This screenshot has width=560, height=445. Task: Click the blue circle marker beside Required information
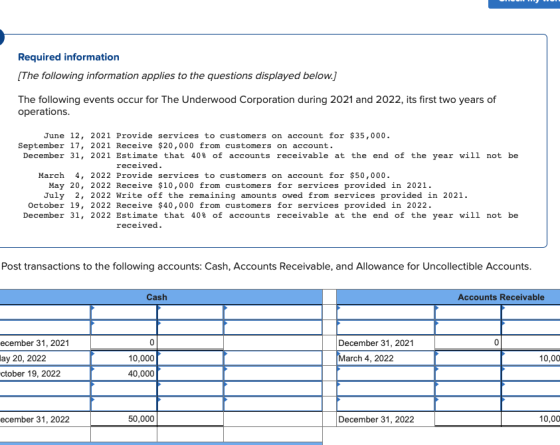(1, 37)
